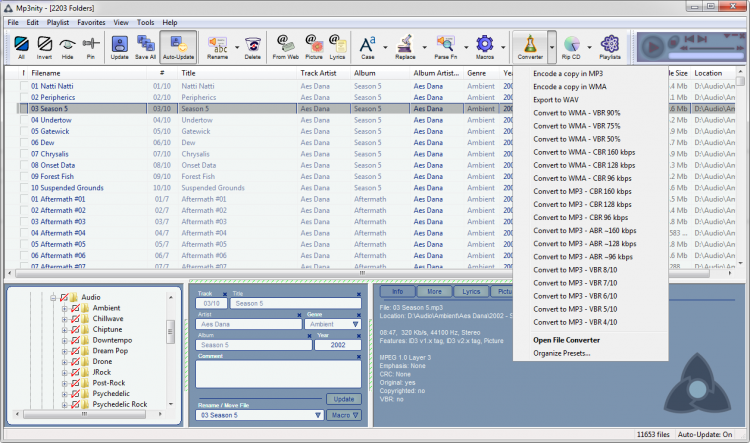The width and height of the screenshot is (750, 443).
Task: Open the File menu
Action: tap(13, 22)
